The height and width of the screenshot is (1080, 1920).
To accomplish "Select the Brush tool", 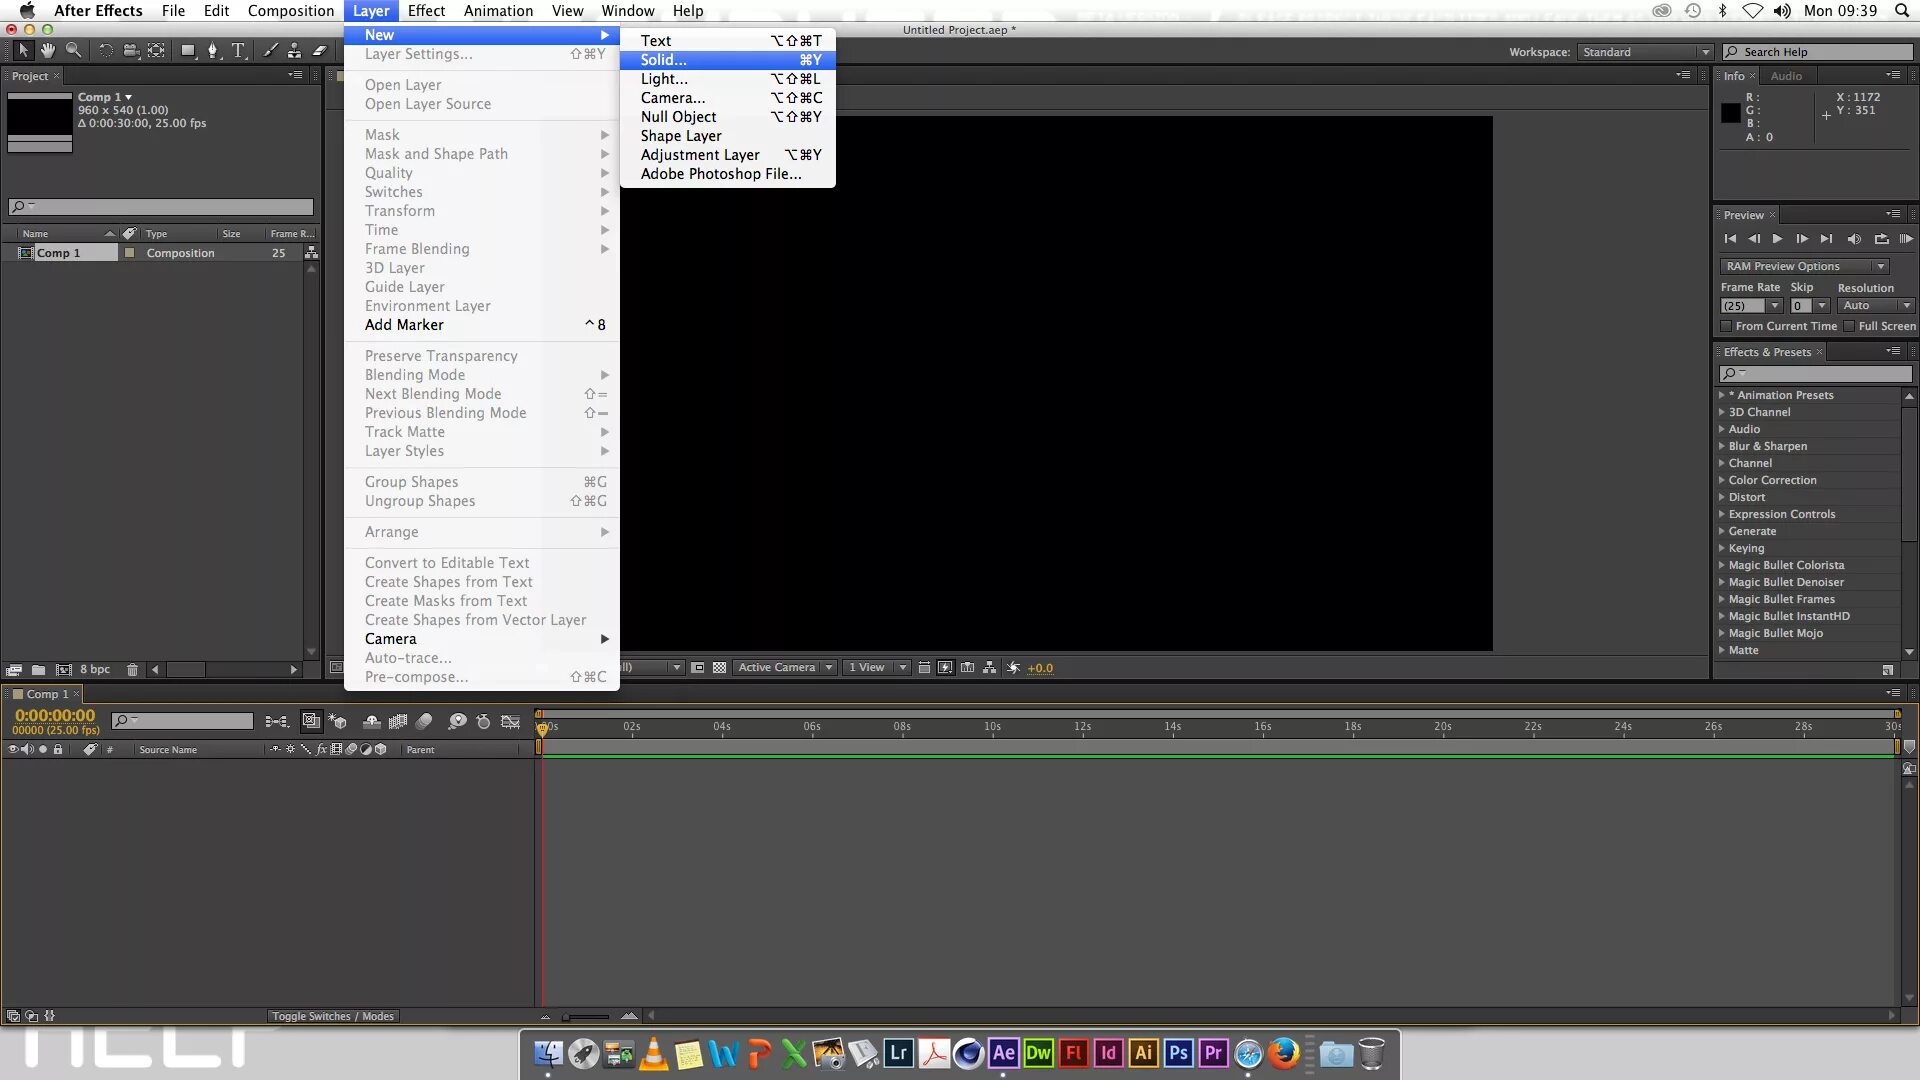I will click(x=270, y=50).
